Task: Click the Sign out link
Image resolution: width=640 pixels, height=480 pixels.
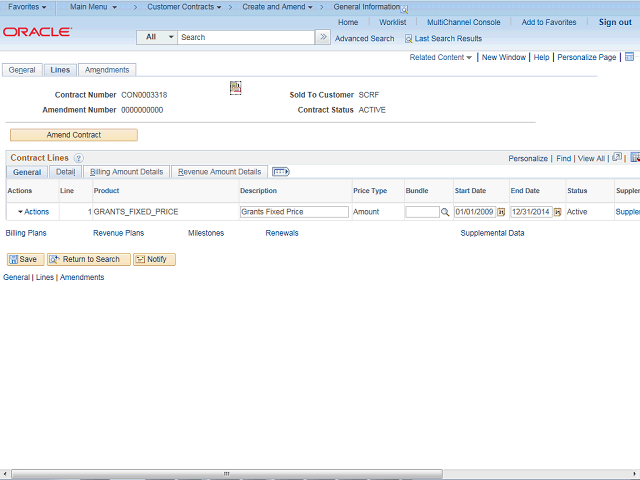Action: click(615, 22)
